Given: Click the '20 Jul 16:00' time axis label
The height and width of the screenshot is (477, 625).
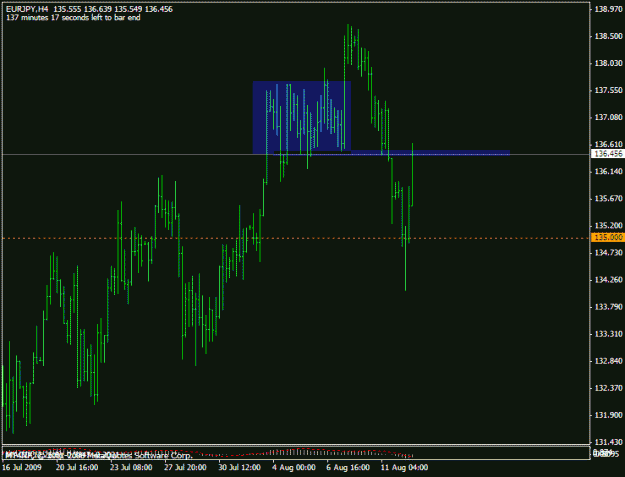Looking at the screenshot, I should (x=77, y=467).
